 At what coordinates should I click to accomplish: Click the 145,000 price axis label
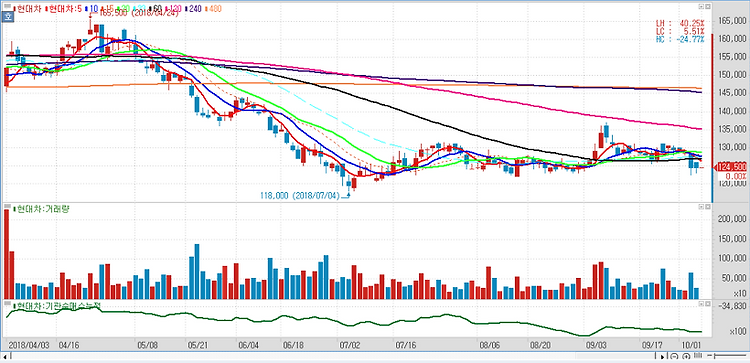[733, 93]
